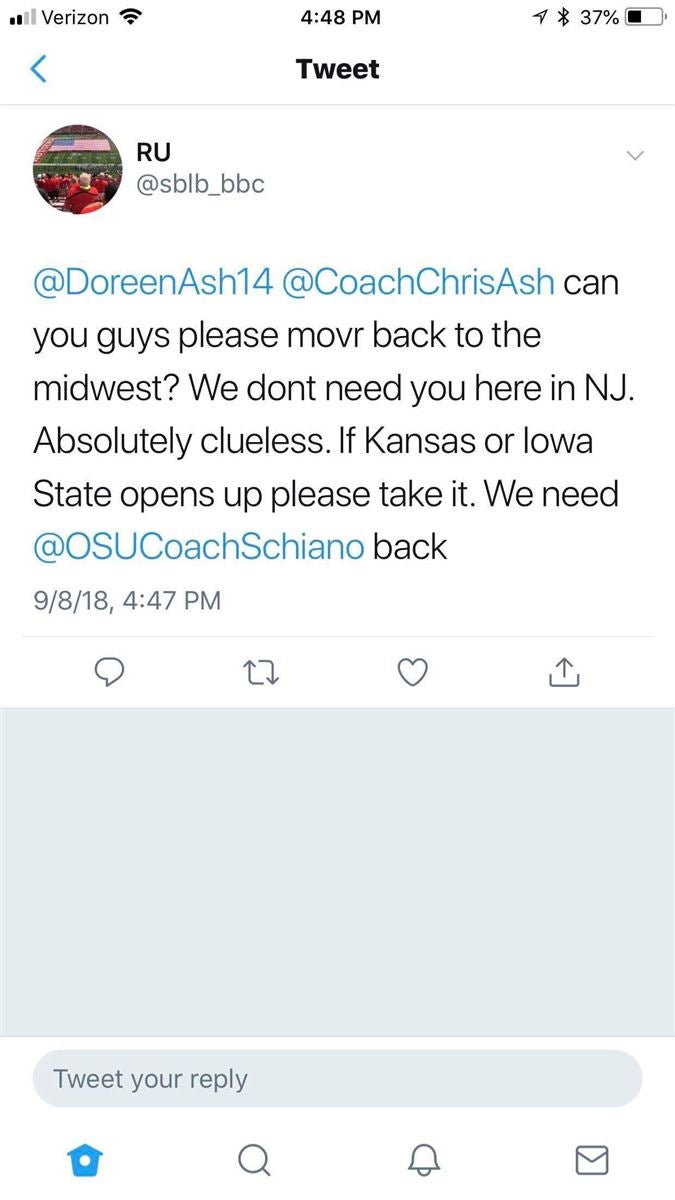
Task: Open the Notifications bell tab
Action: click(x=424, y=1159)
